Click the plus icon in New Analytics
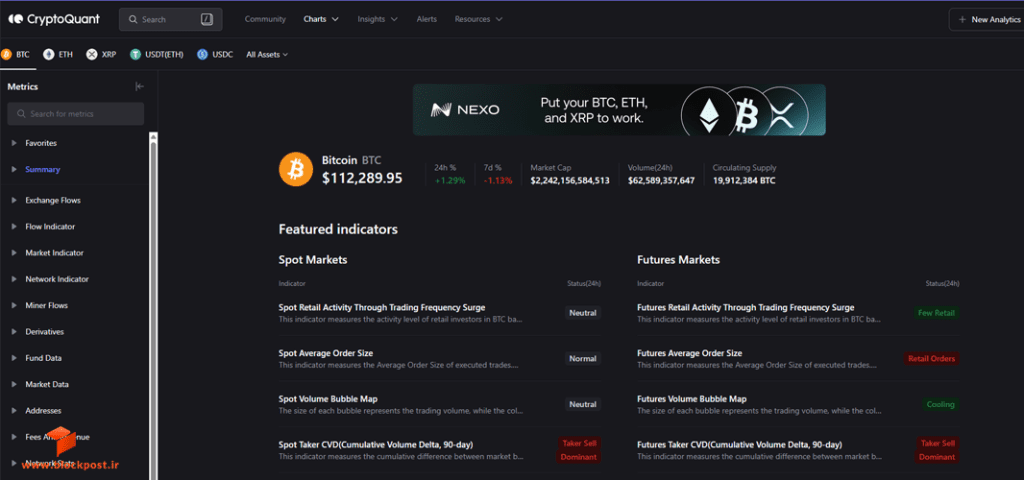This screenshot has width=1024, height=480. point(962,20)
